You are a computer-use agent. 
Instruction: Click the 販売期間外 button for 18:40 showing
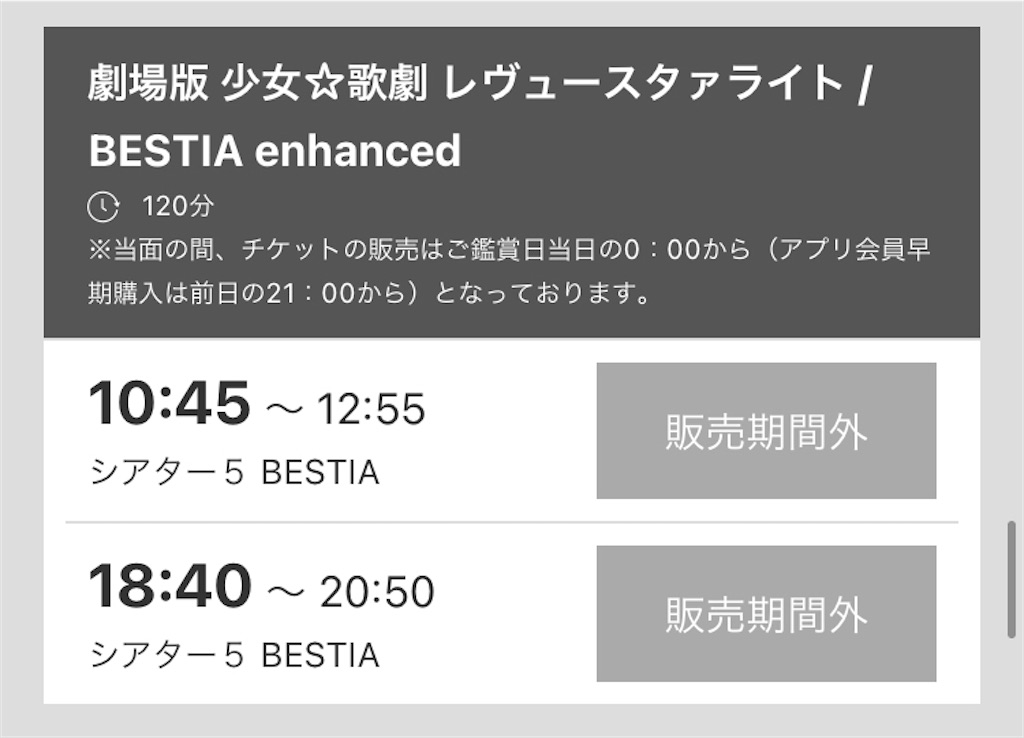766,614
